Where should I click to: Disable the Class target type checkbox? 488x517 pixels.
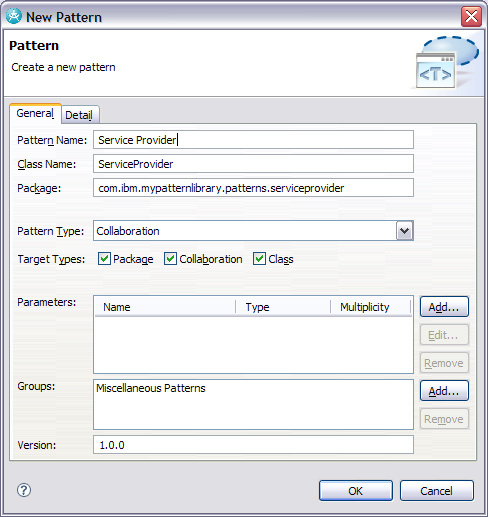[259, 259]
